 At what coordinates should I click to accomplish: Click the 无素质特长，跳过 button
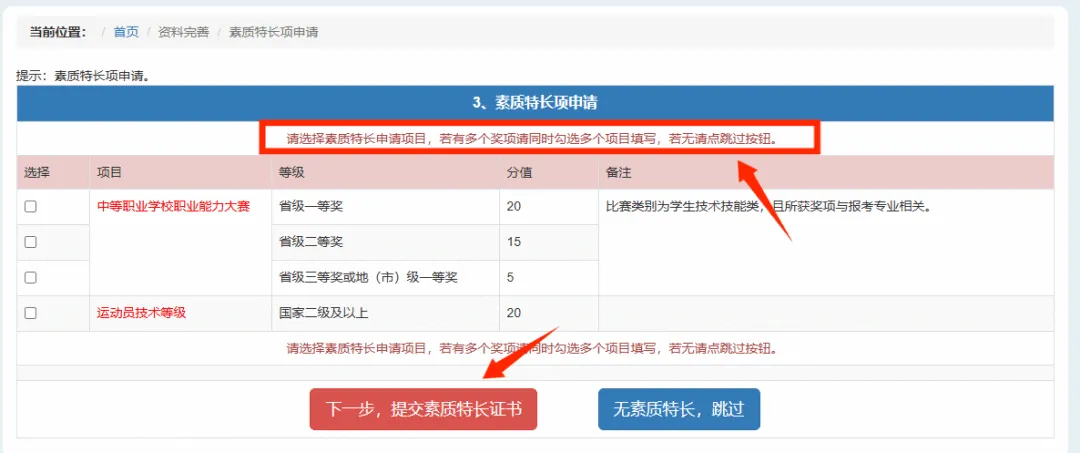tap(678, 409)
